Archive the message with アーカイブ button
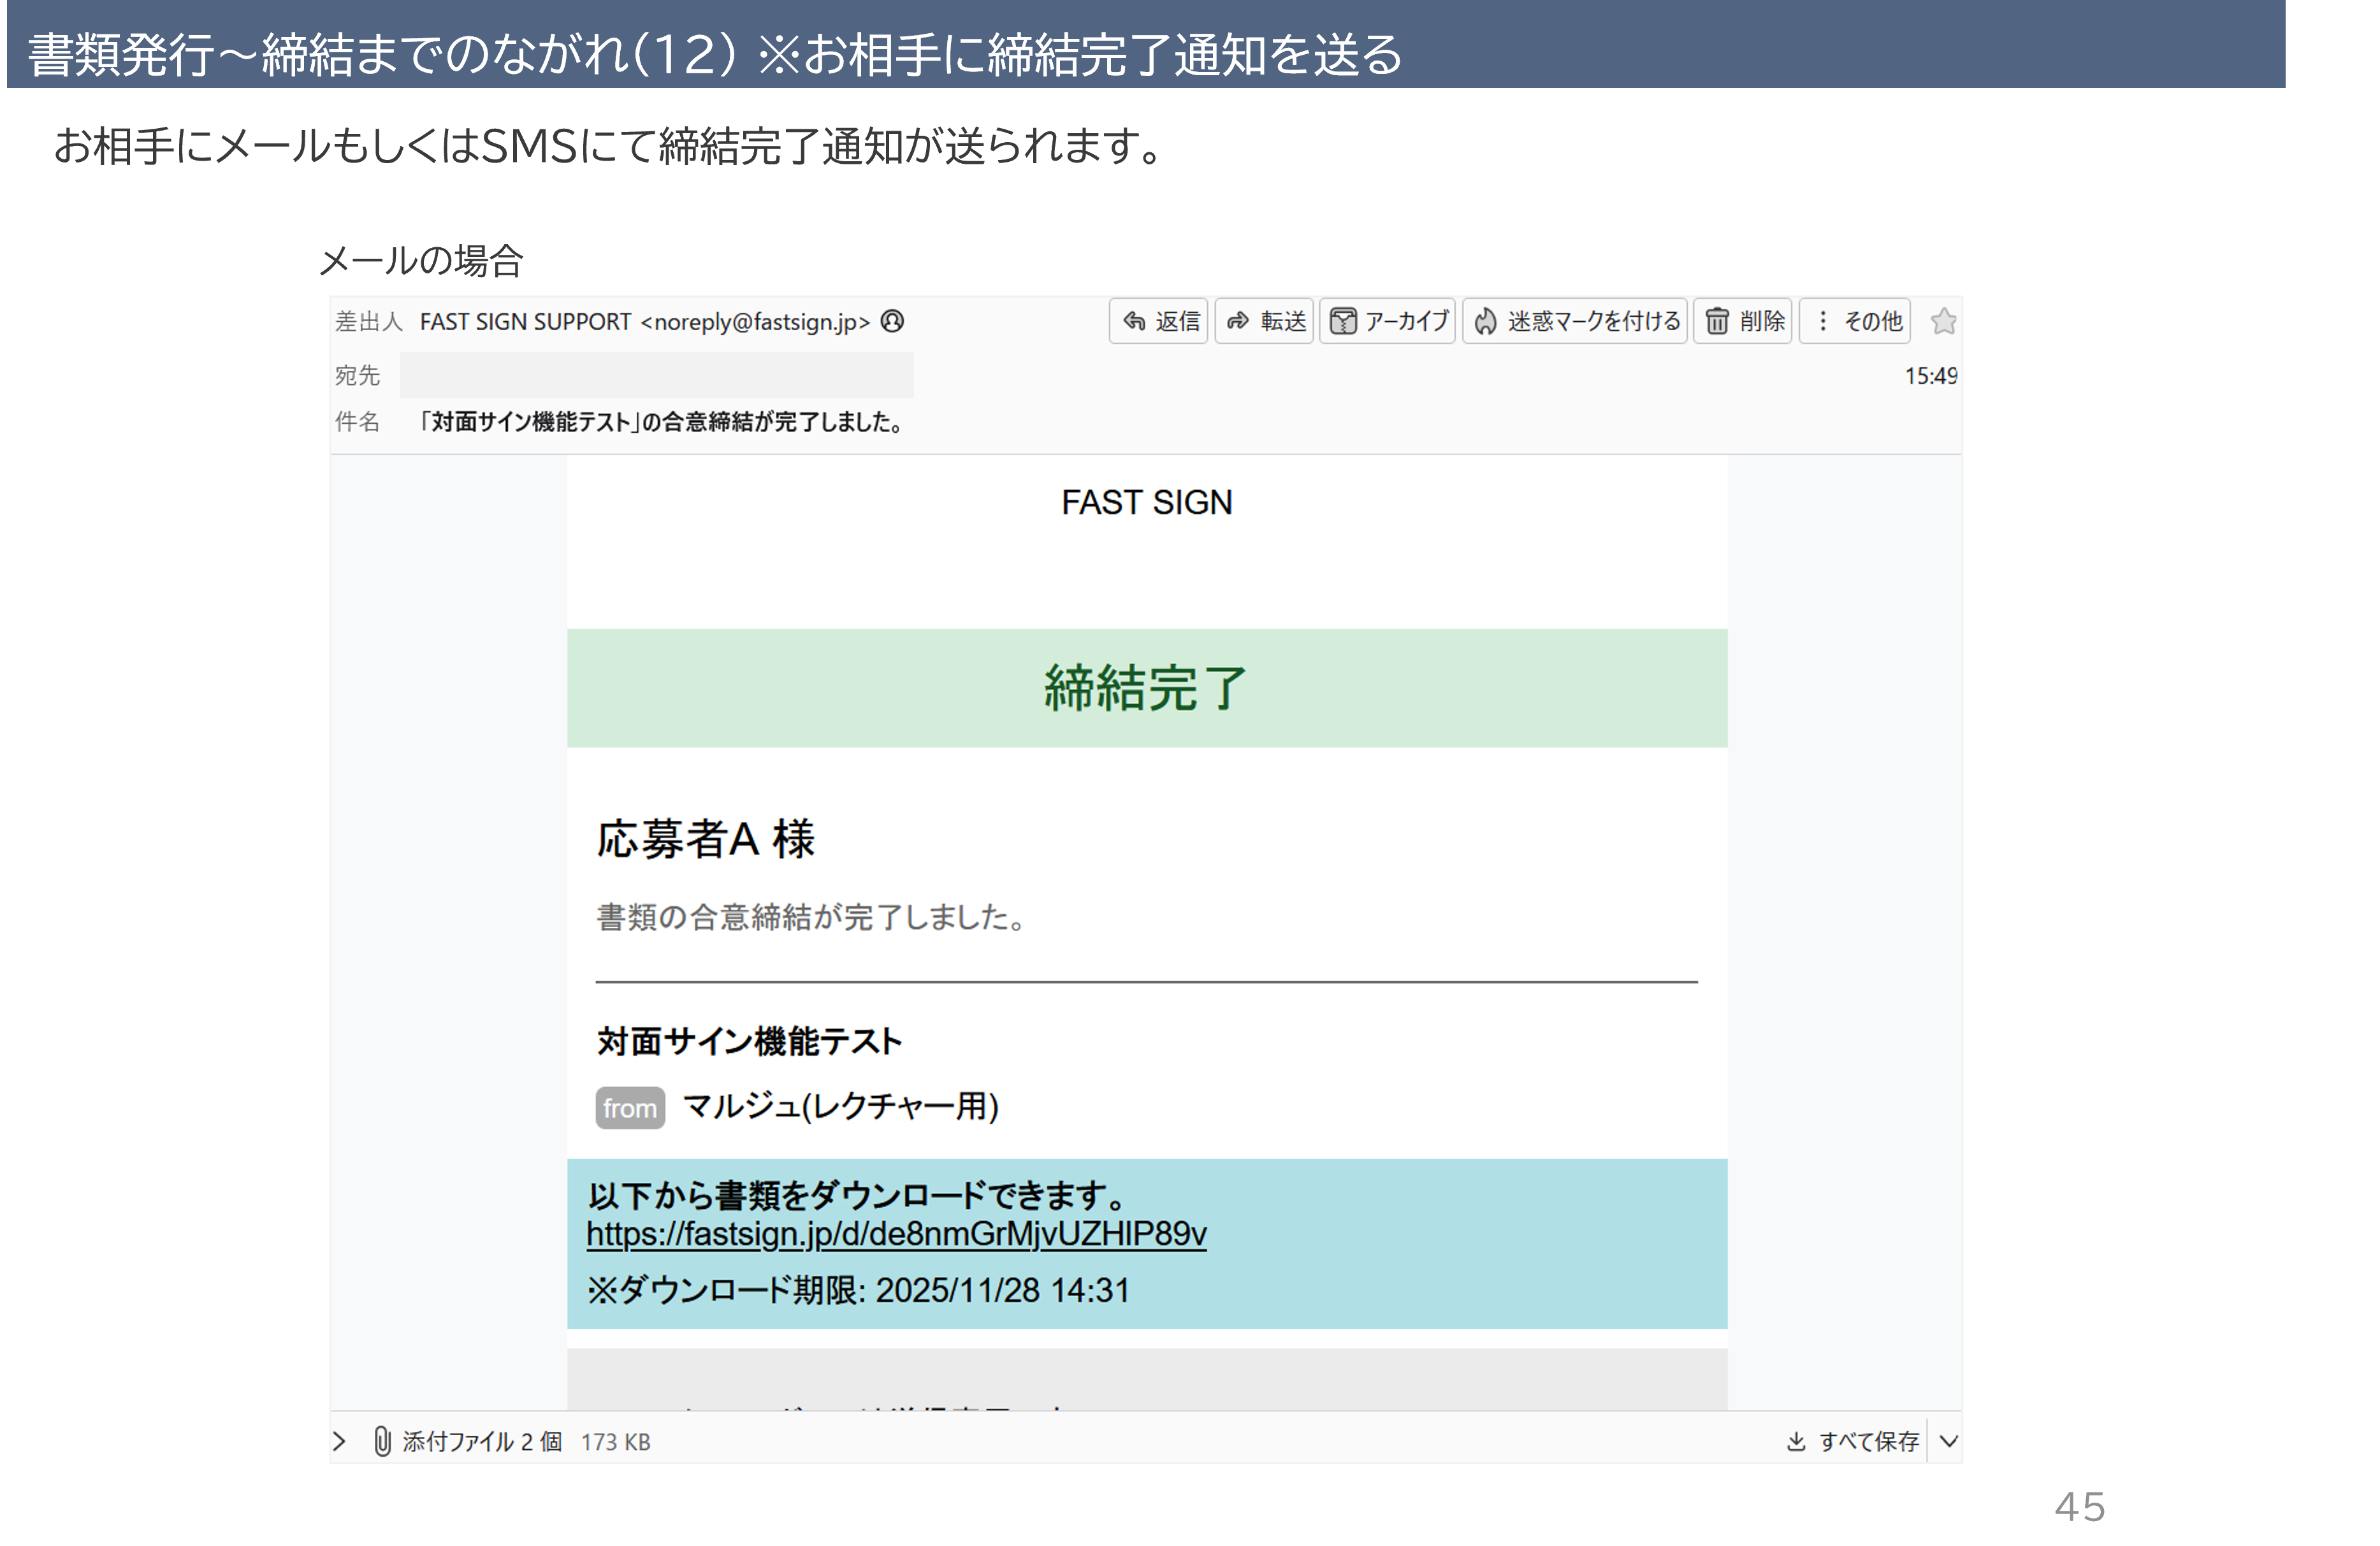This screenshot has height=1546, width=2380. (1388, 321)
